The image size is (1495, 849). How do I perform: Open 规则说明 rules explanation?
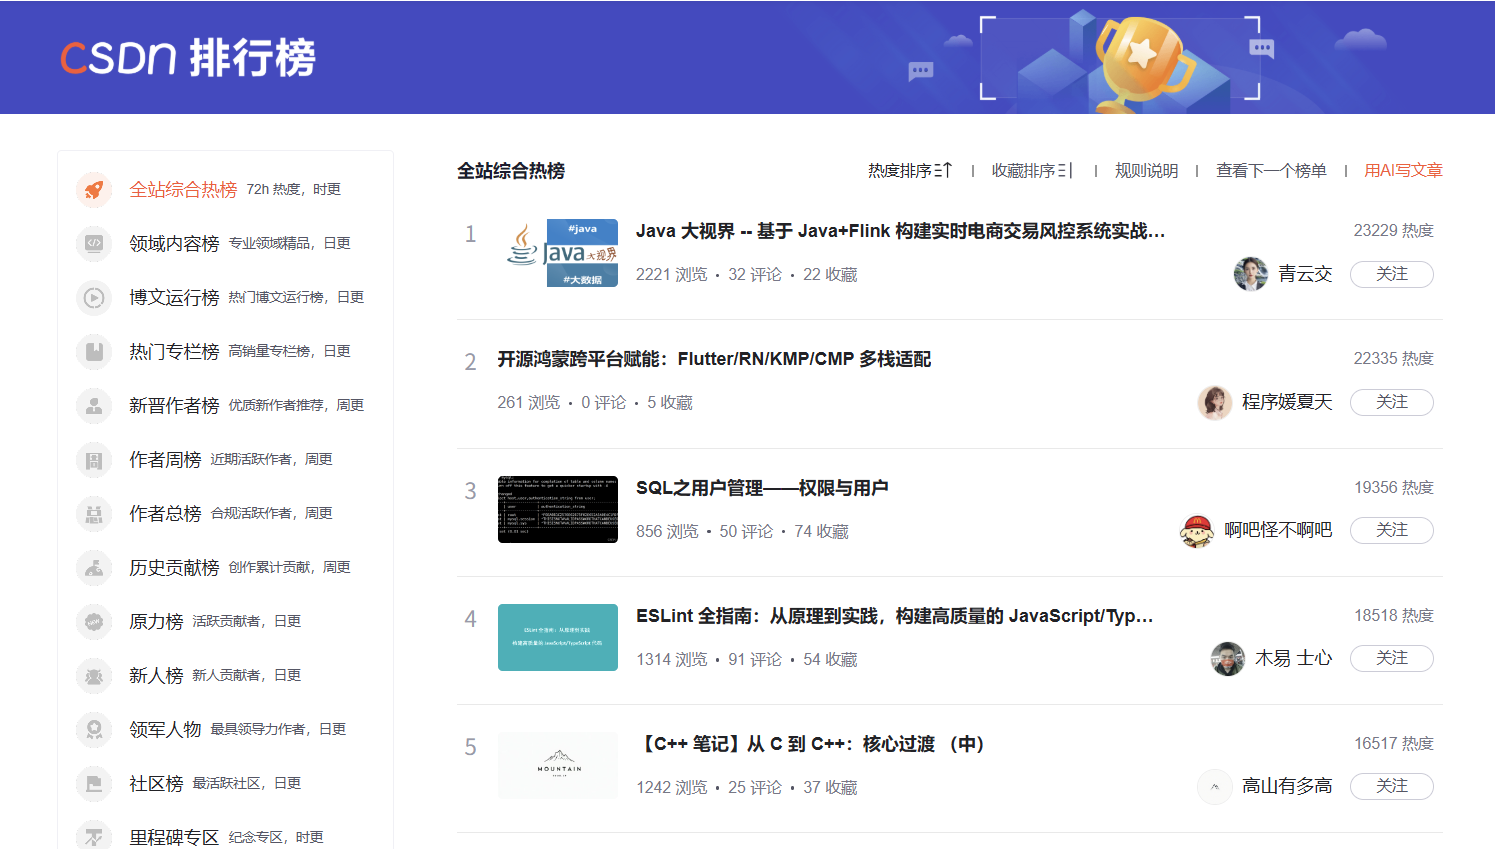pos(1146,171)
